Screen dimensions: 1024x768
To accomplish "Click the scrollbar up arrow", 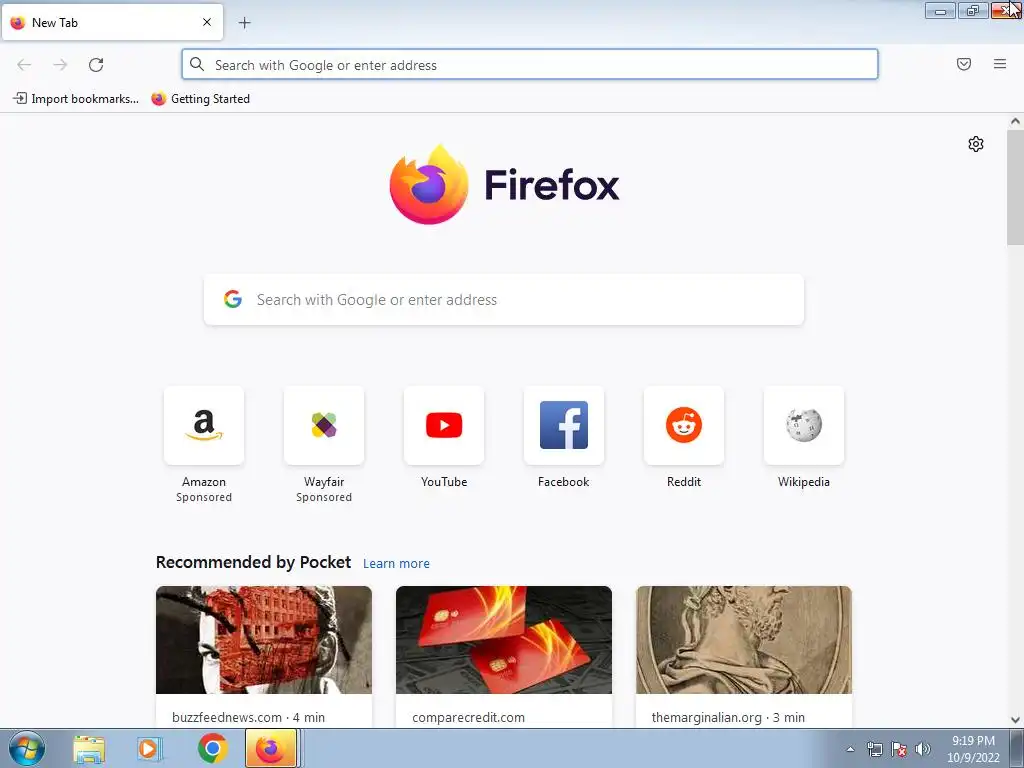I will [x=1015, y=121].
